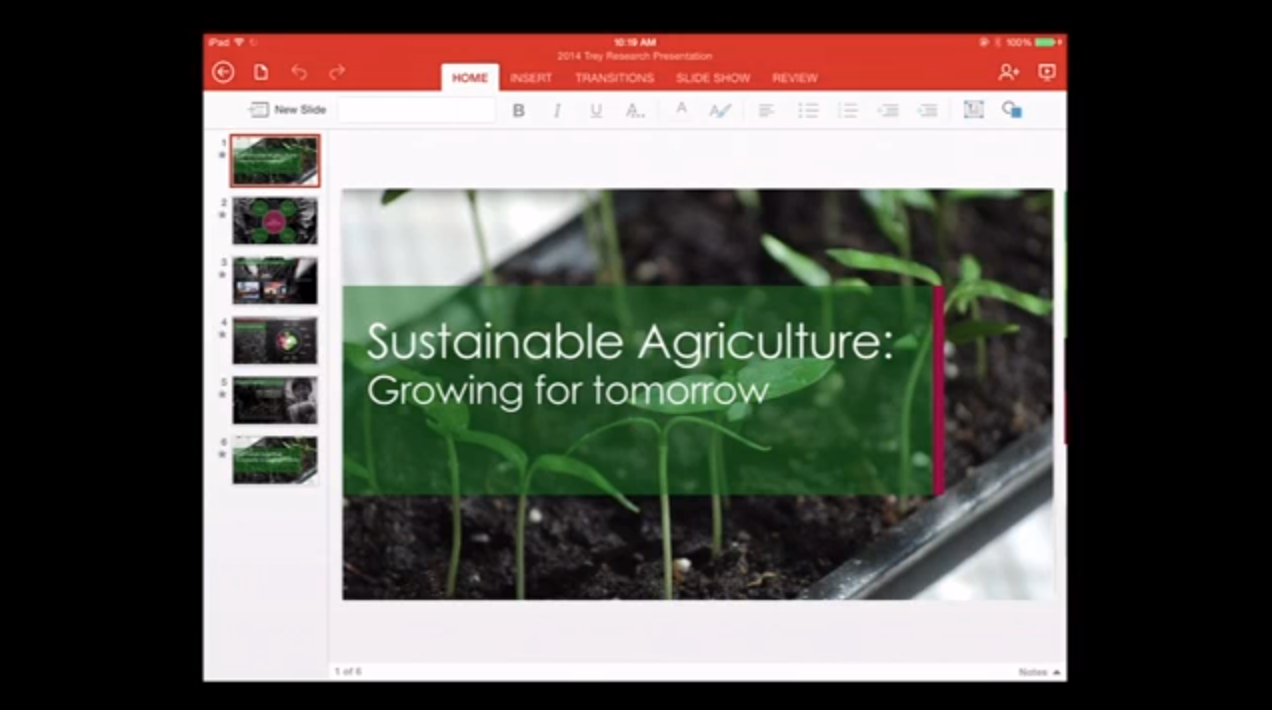1272x710 pixels.
Task: Open the Share people icon
Action: (x=1008, y=72)
